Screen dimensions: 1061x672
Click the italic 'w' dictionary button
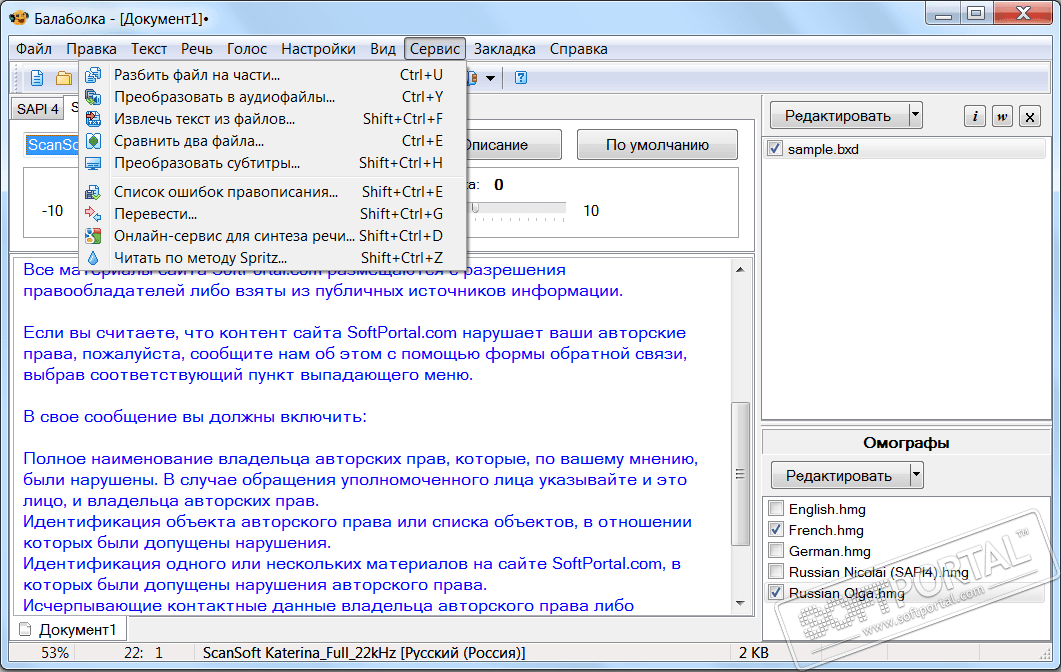point(1002,116)
